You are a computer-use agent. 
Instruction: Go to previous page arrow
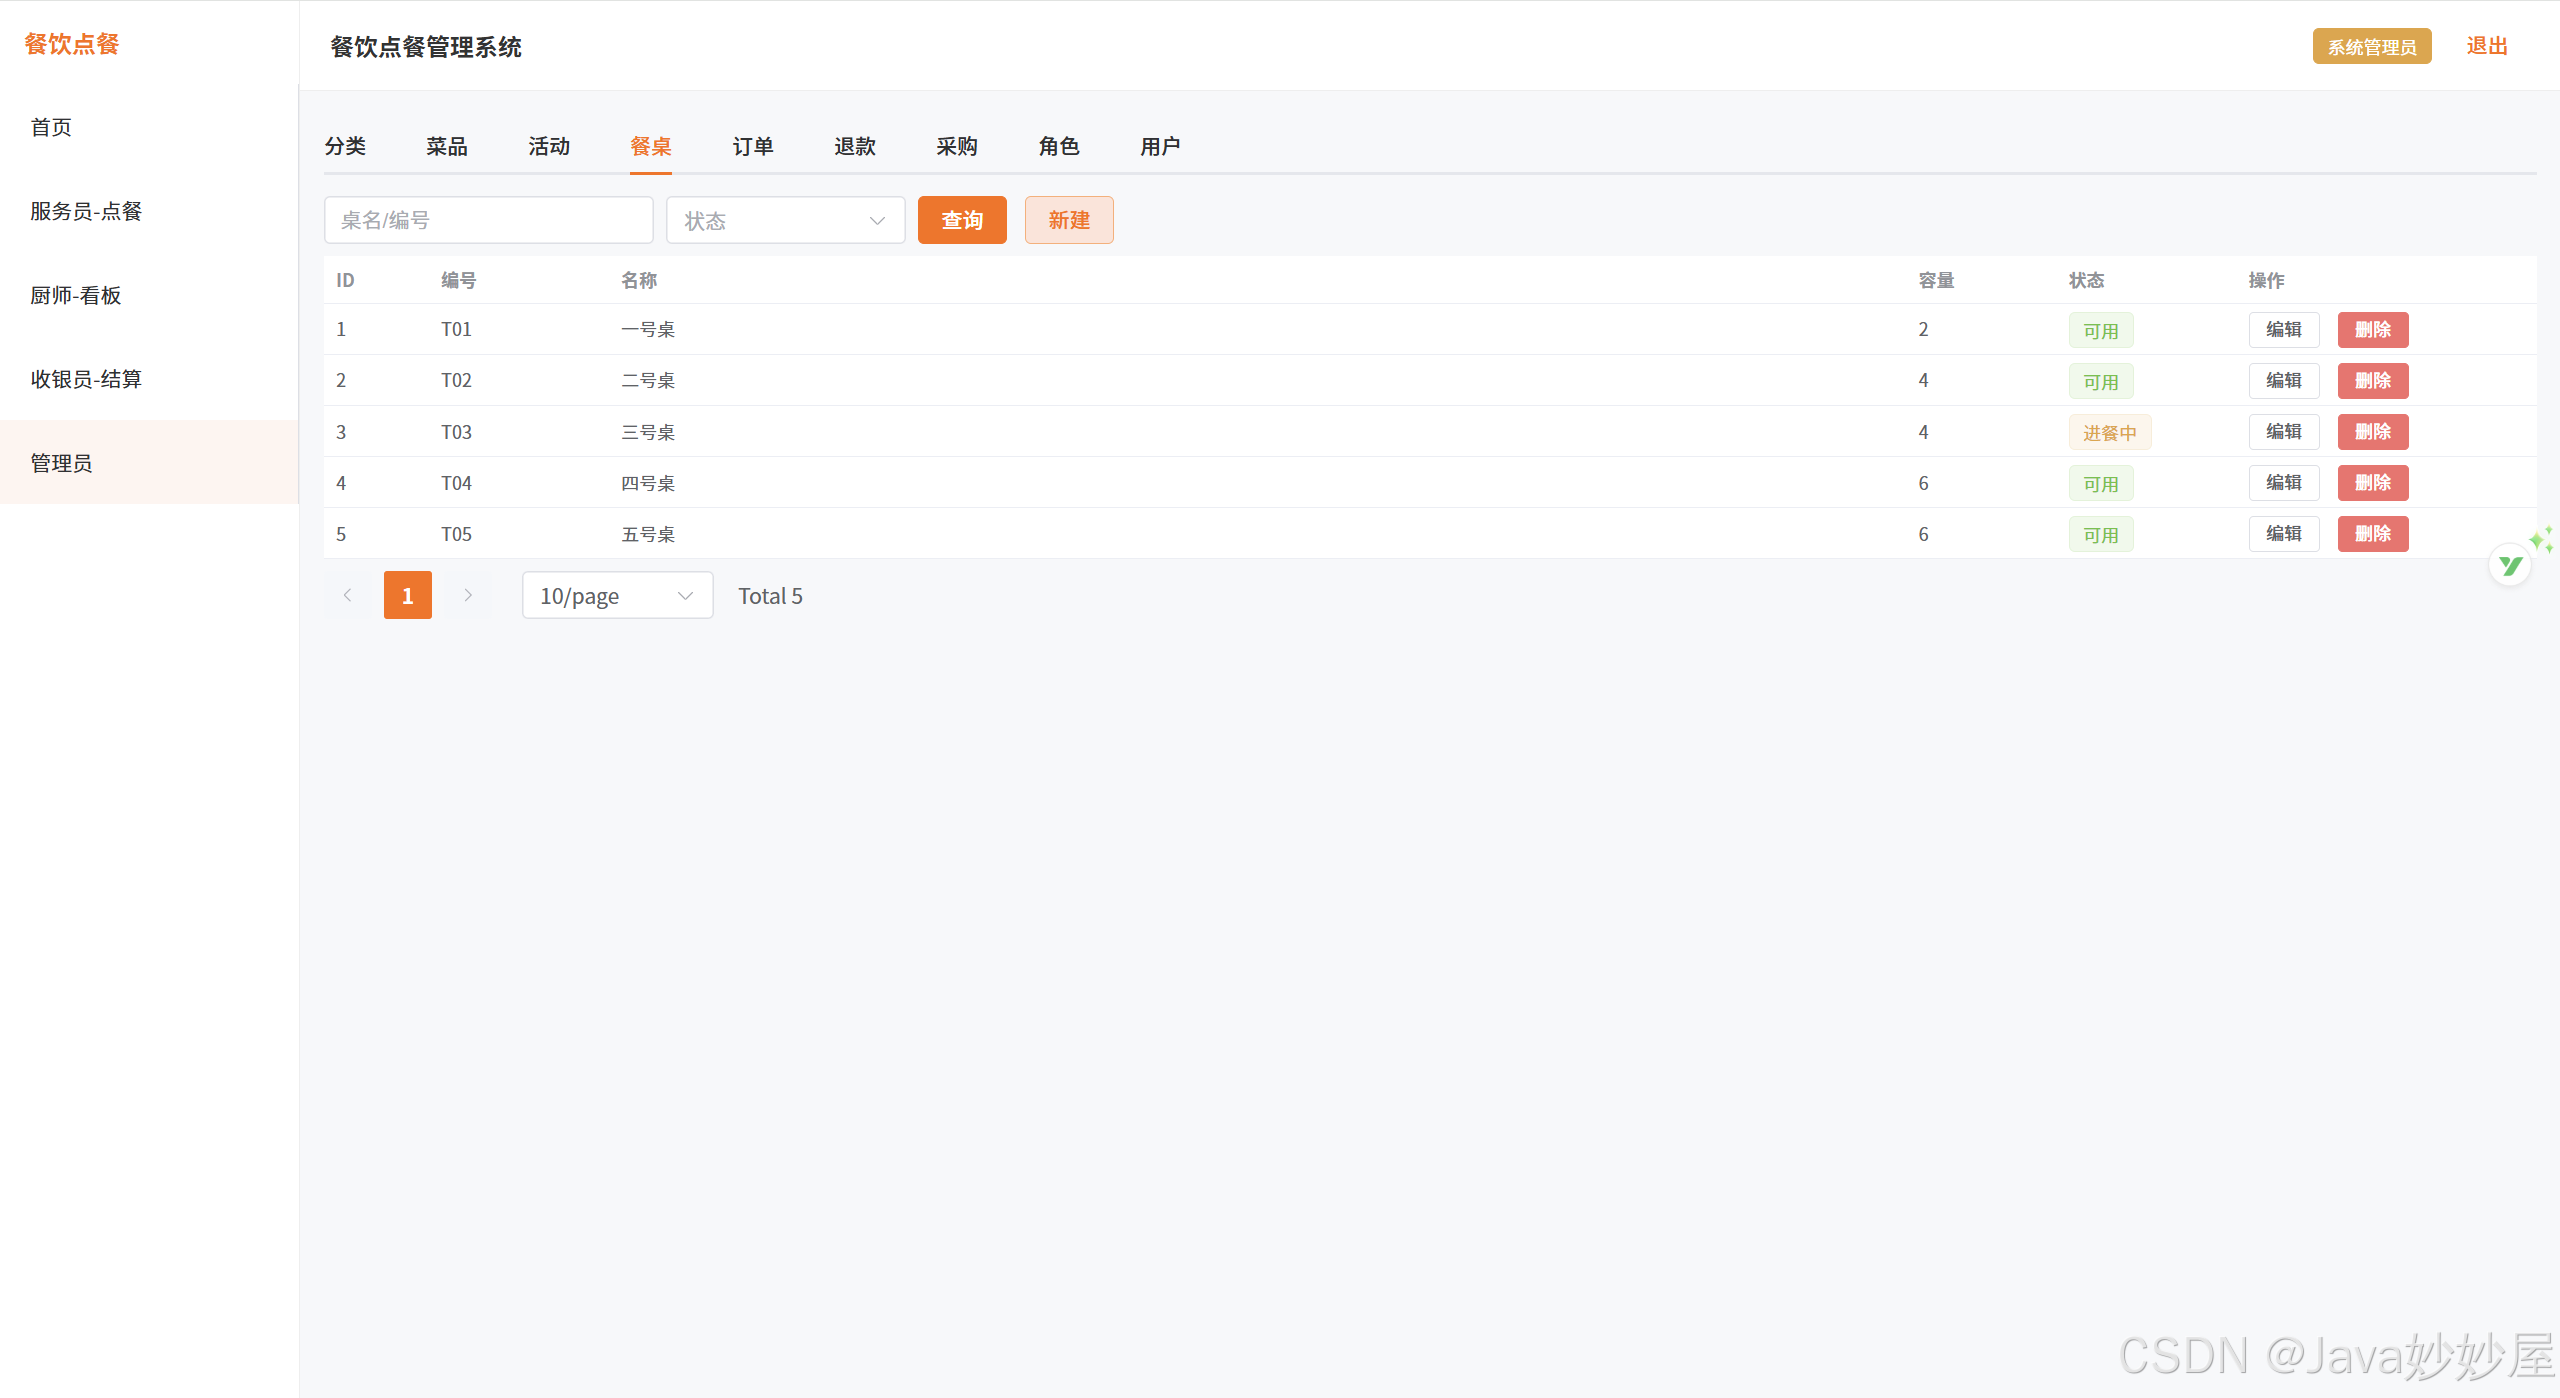(347, 595)
